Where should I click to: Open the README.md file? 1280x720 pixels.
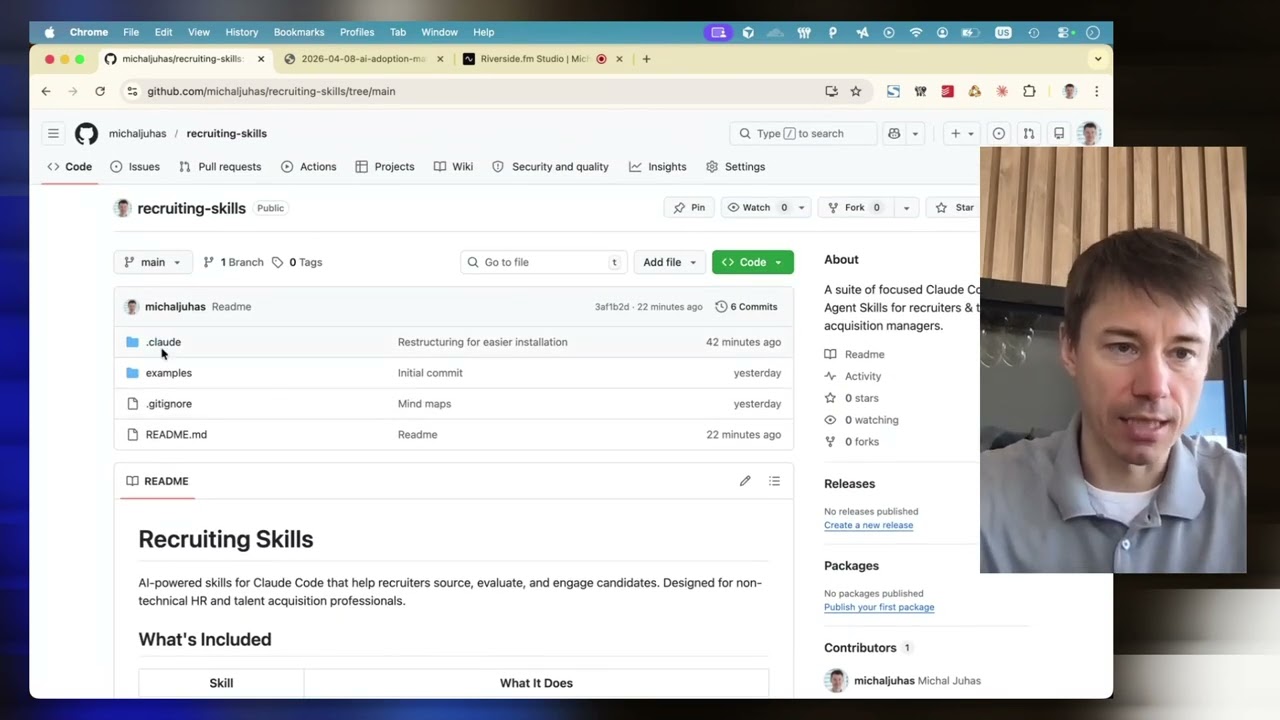(x=176, y=435)
